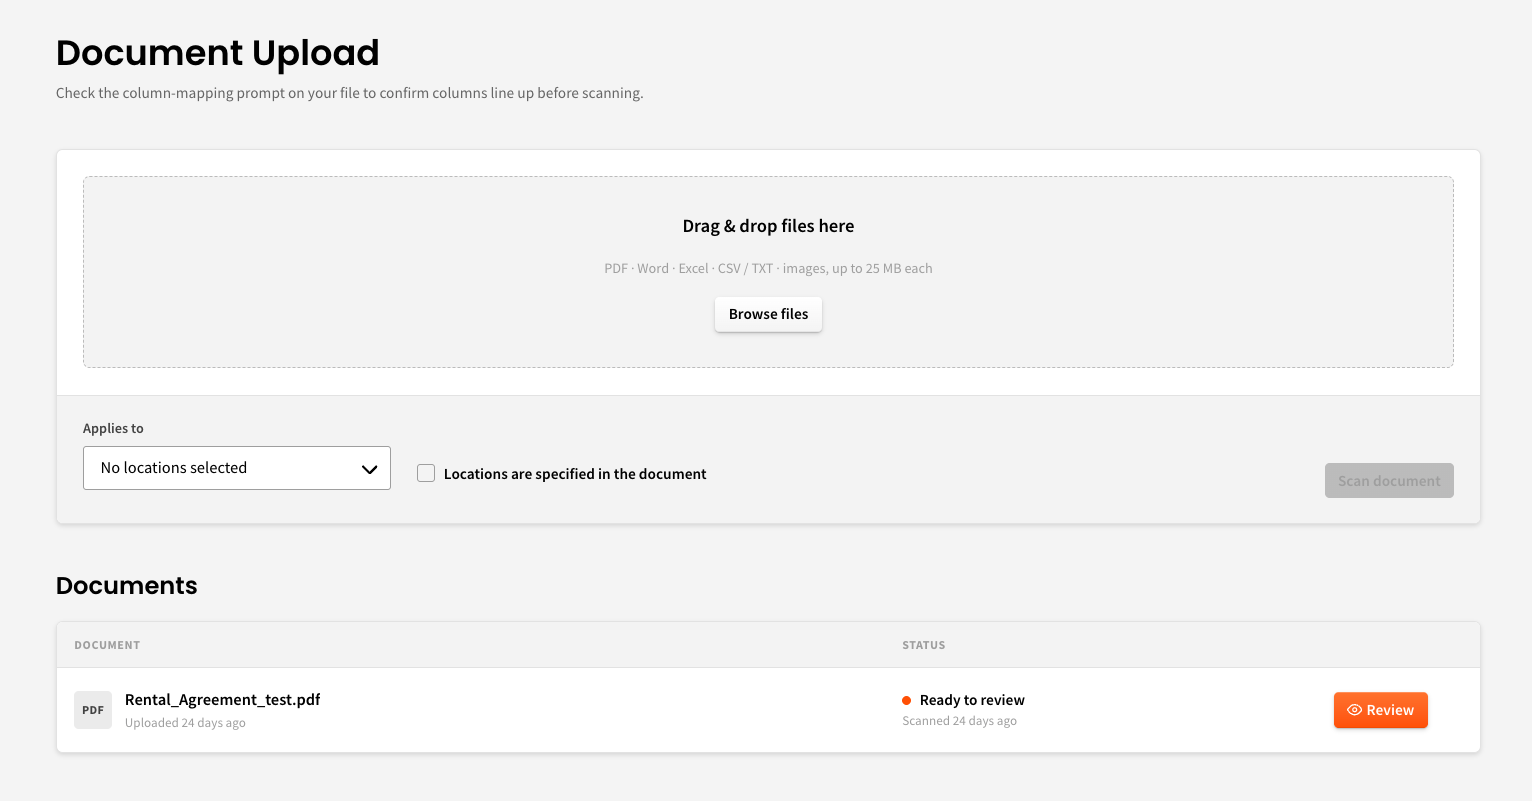
Task: Click the supported file types hint text
Action: (768, 268)
